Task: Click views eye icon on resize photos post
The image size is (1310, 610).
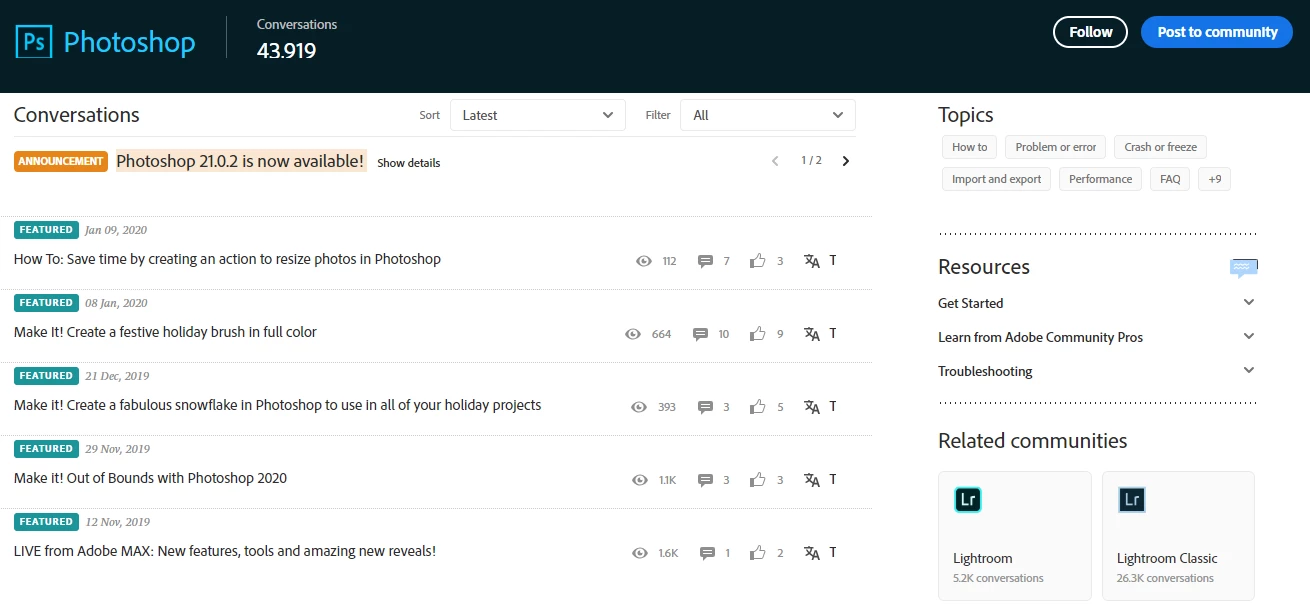Action: 644,261
